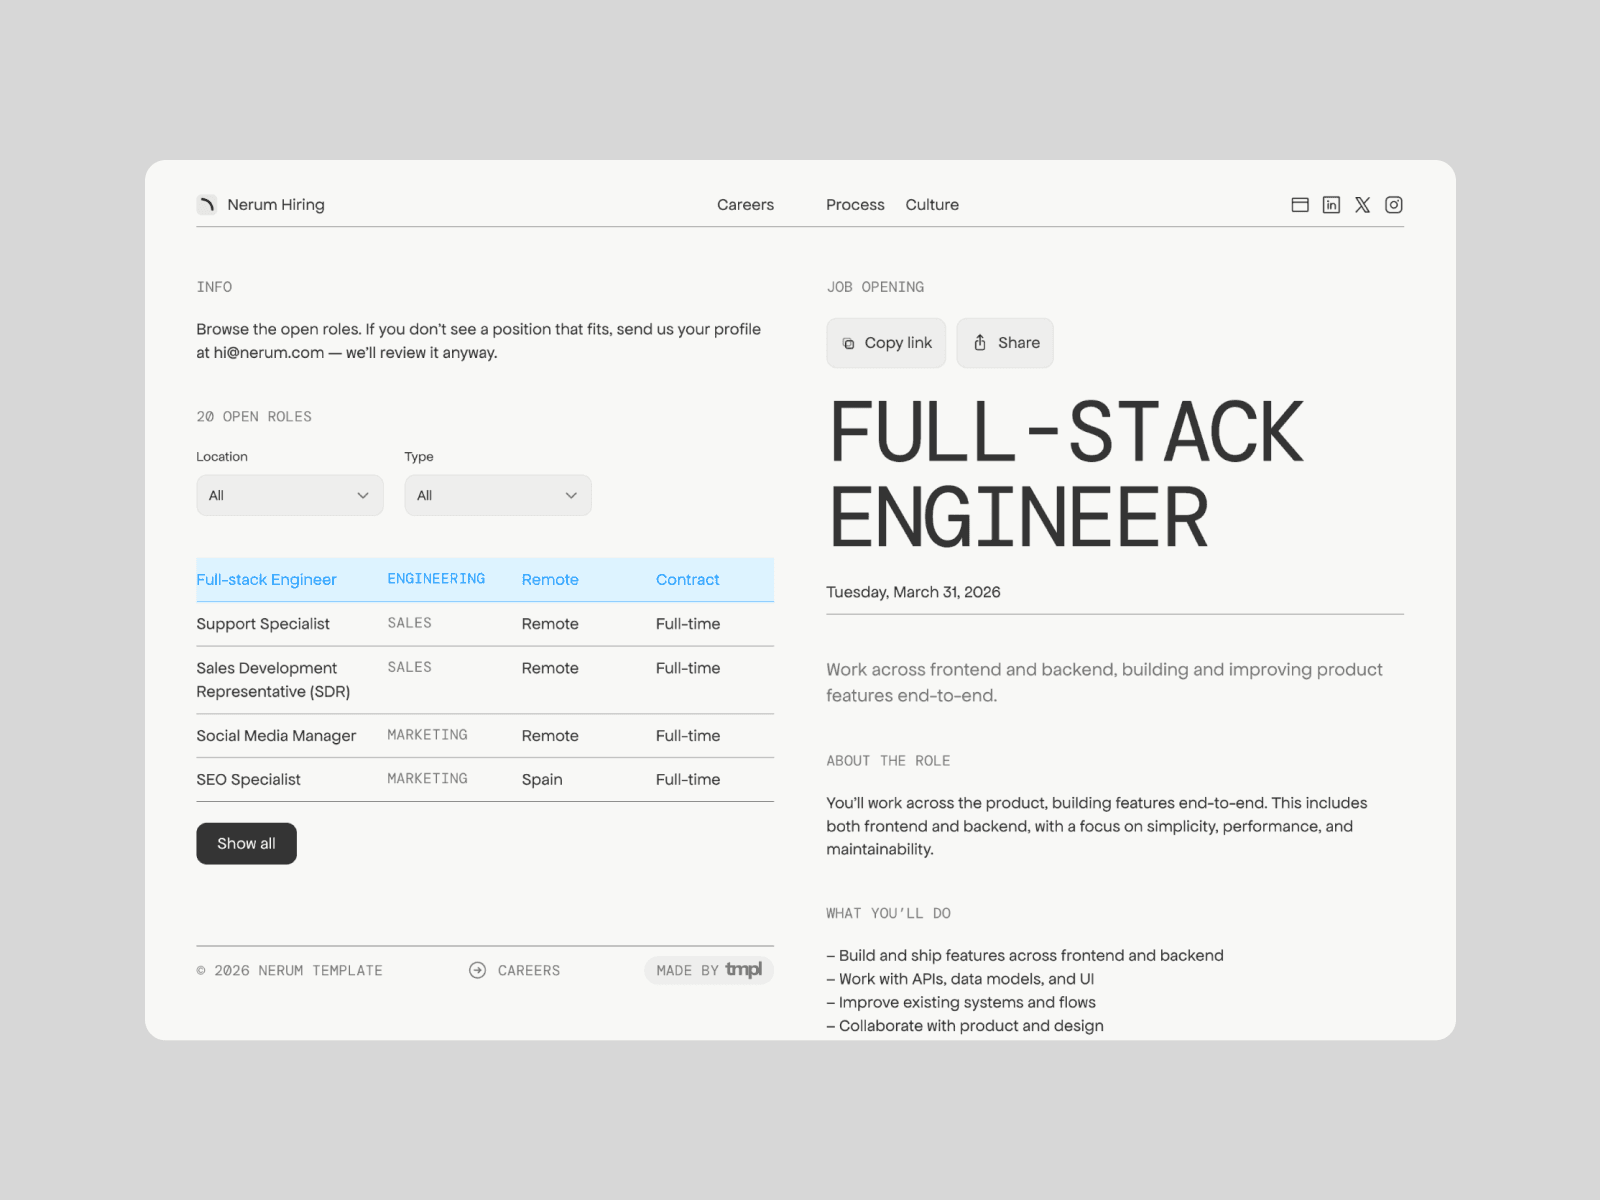Image resolution: width=1600 pixels, height=1200 pixels.
Task: Click the arrow icon next to CAREERS in footer
Action: point(478,970)
